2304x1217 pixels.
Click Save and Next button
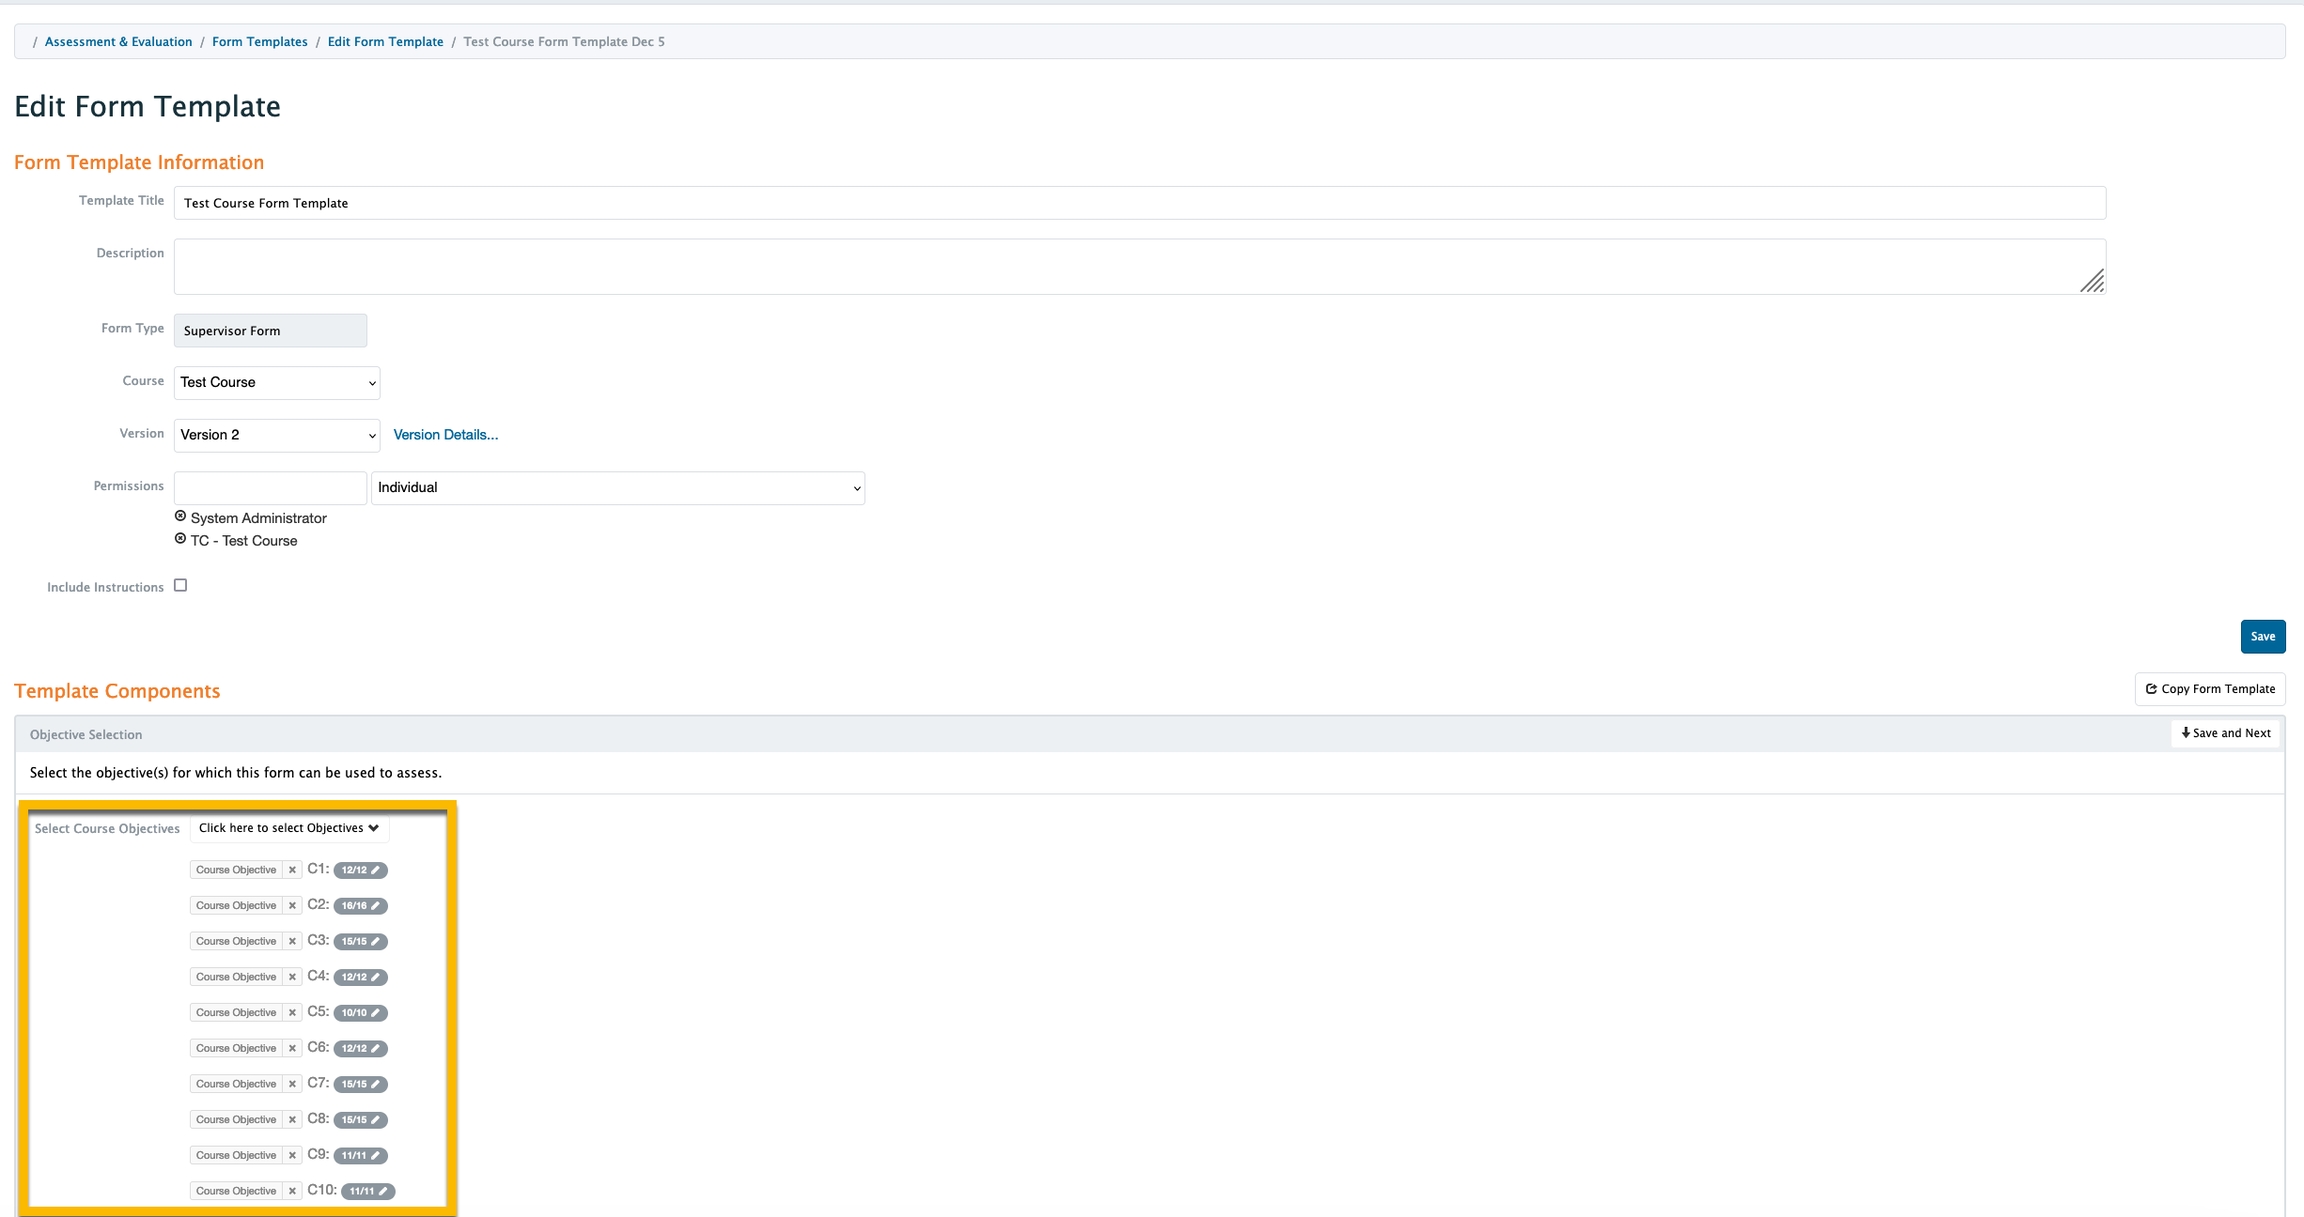(2225, 734)
